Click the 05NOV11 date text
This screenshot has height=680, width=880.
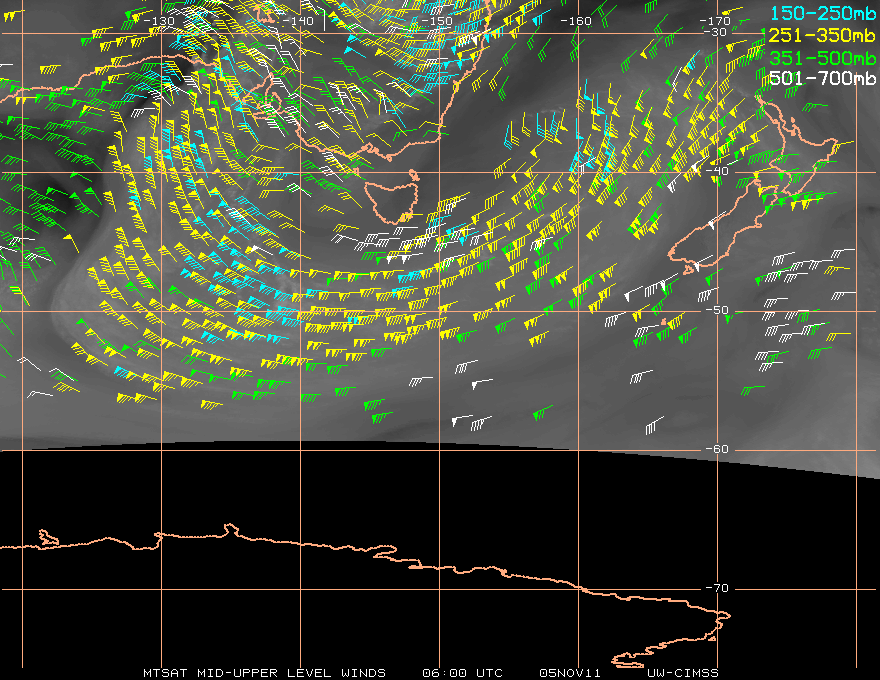tap(570, 673)
